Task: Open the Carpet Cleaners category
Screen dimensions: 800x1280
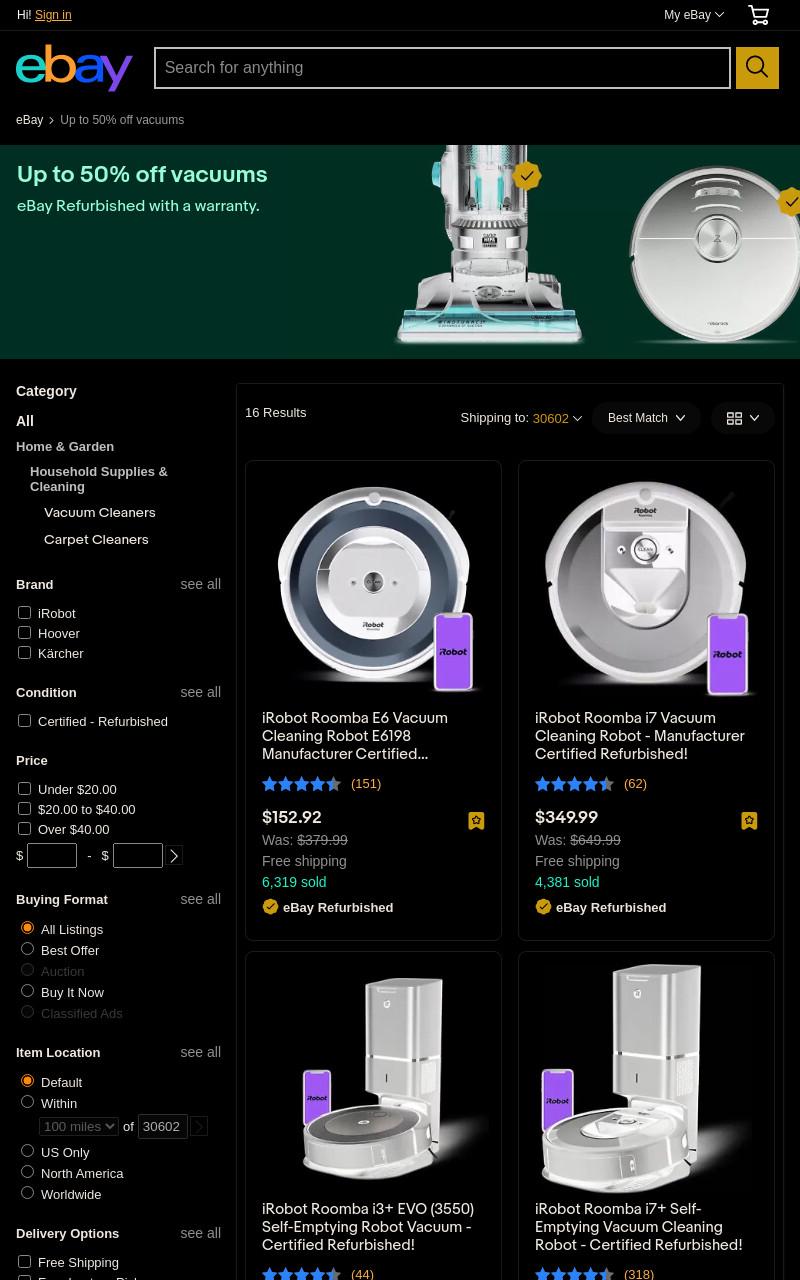Action: click(x=96, y=540)
